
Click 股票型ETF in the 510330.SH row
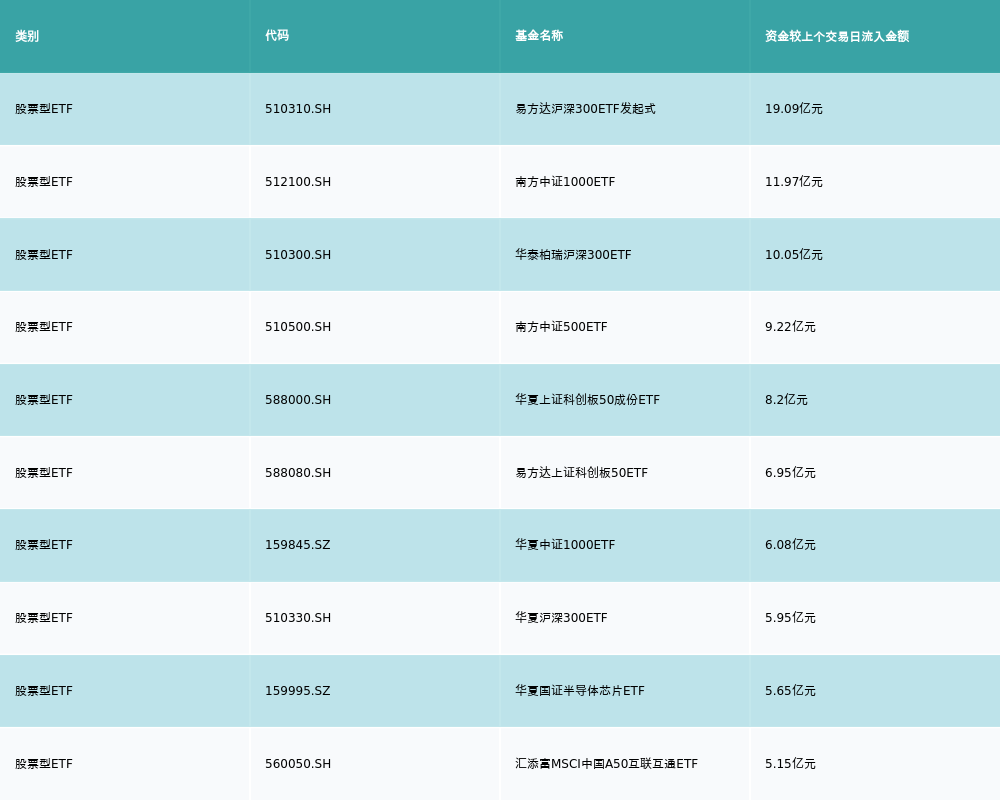click(44, 618)
